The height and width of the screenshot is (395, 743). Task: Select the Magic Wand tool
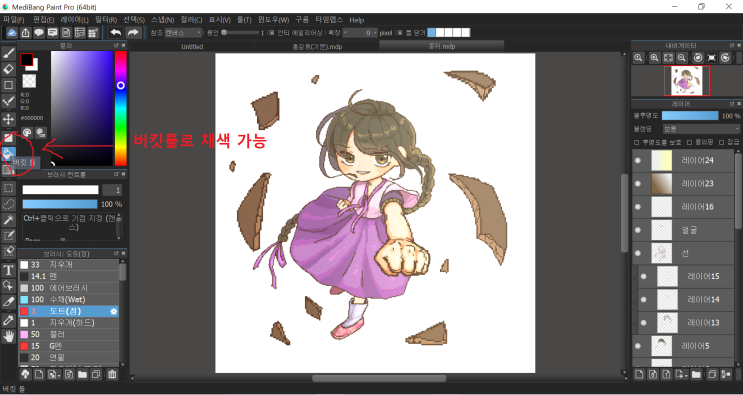pos(8,219)
